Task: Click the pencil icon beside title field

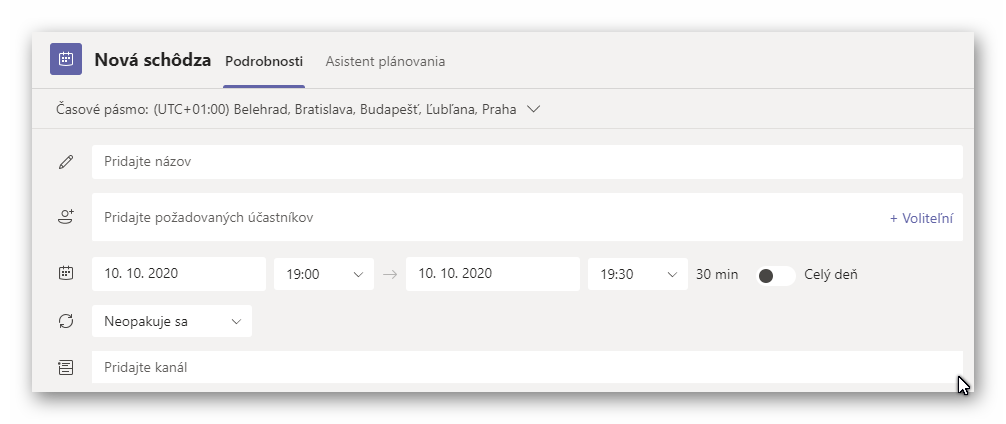Action: coord(66,162)
